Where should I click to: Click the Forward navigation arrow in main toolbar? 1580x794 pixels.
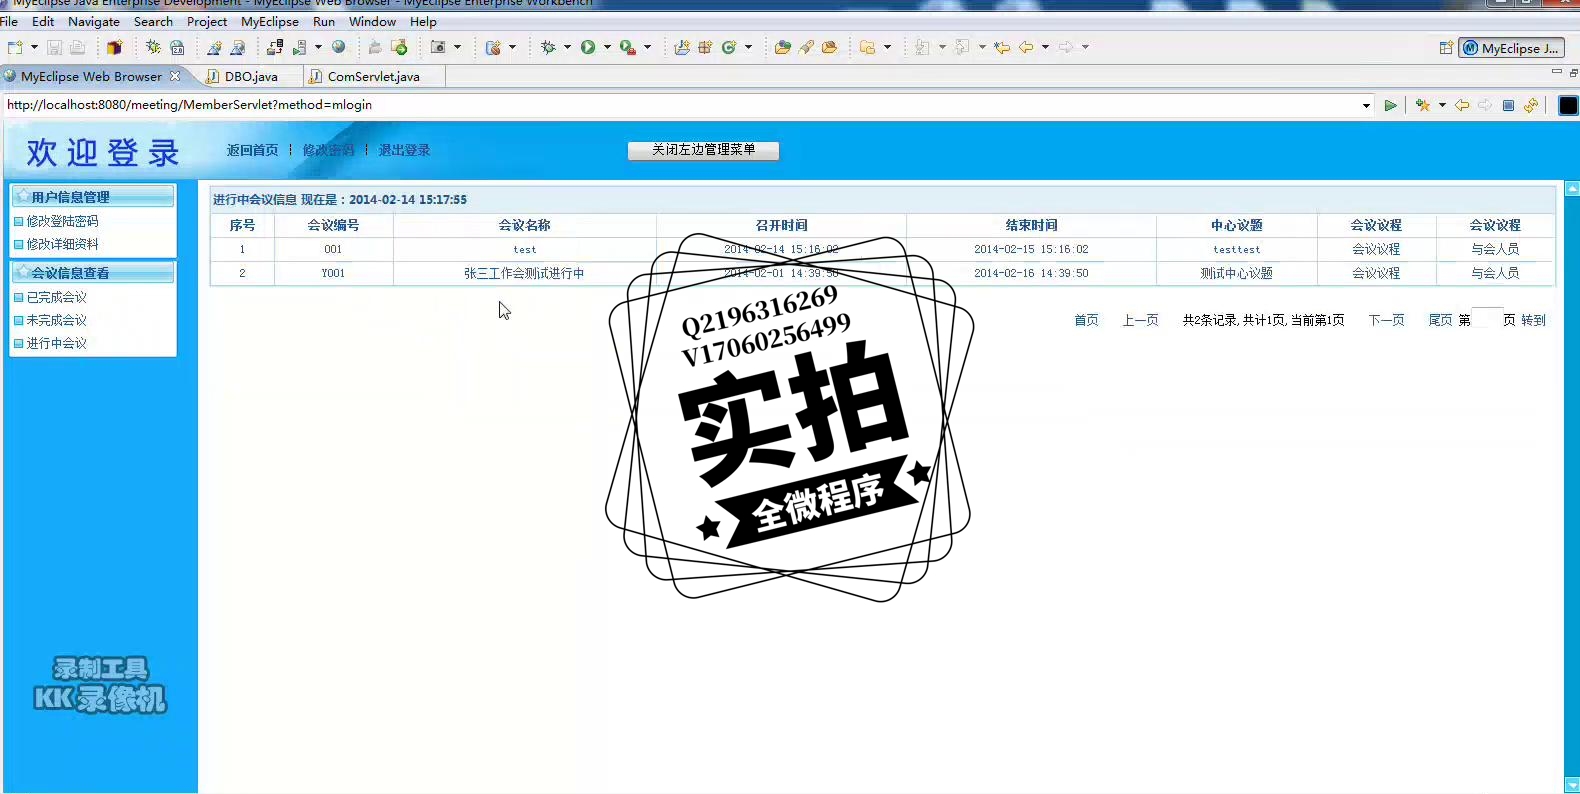(x=1066, y=47)
